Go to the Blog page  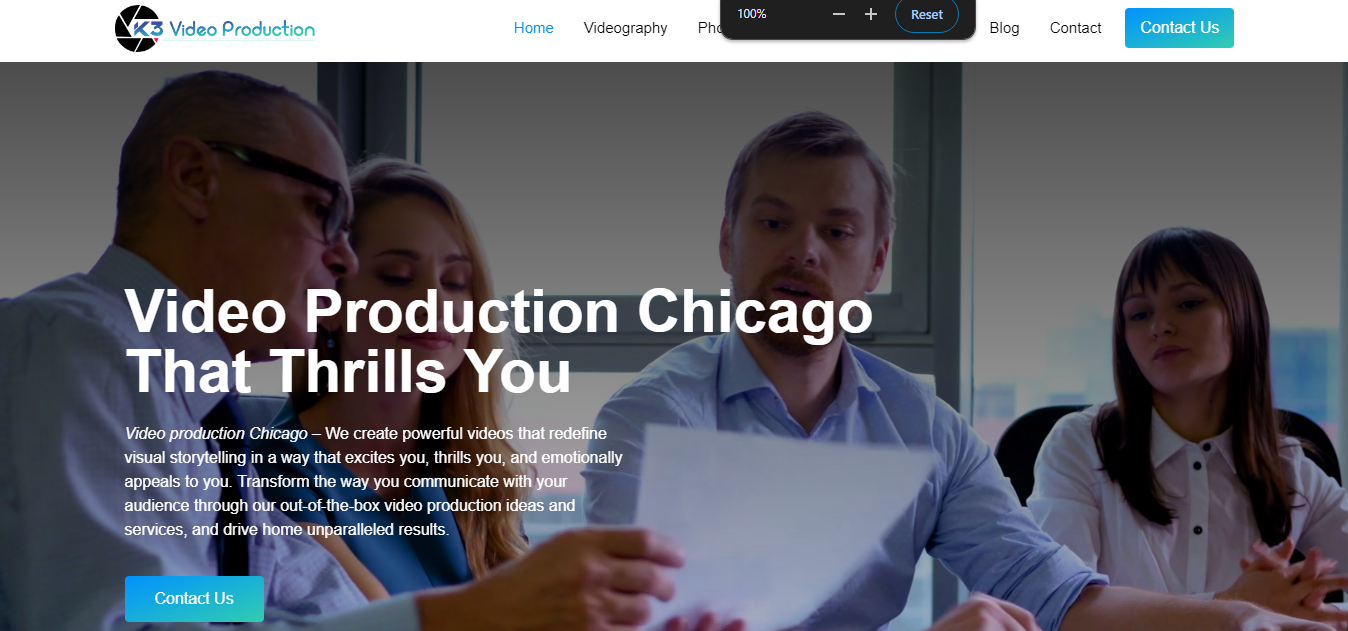pos(1004,28)
